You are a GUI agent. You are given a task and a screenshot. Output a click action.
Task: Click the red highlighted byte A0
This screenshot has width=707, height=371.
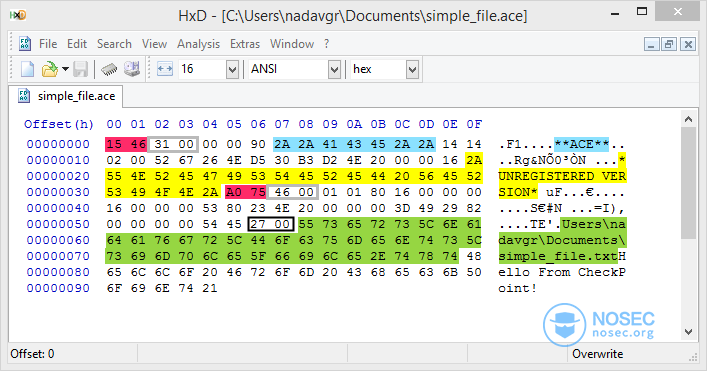234,192
